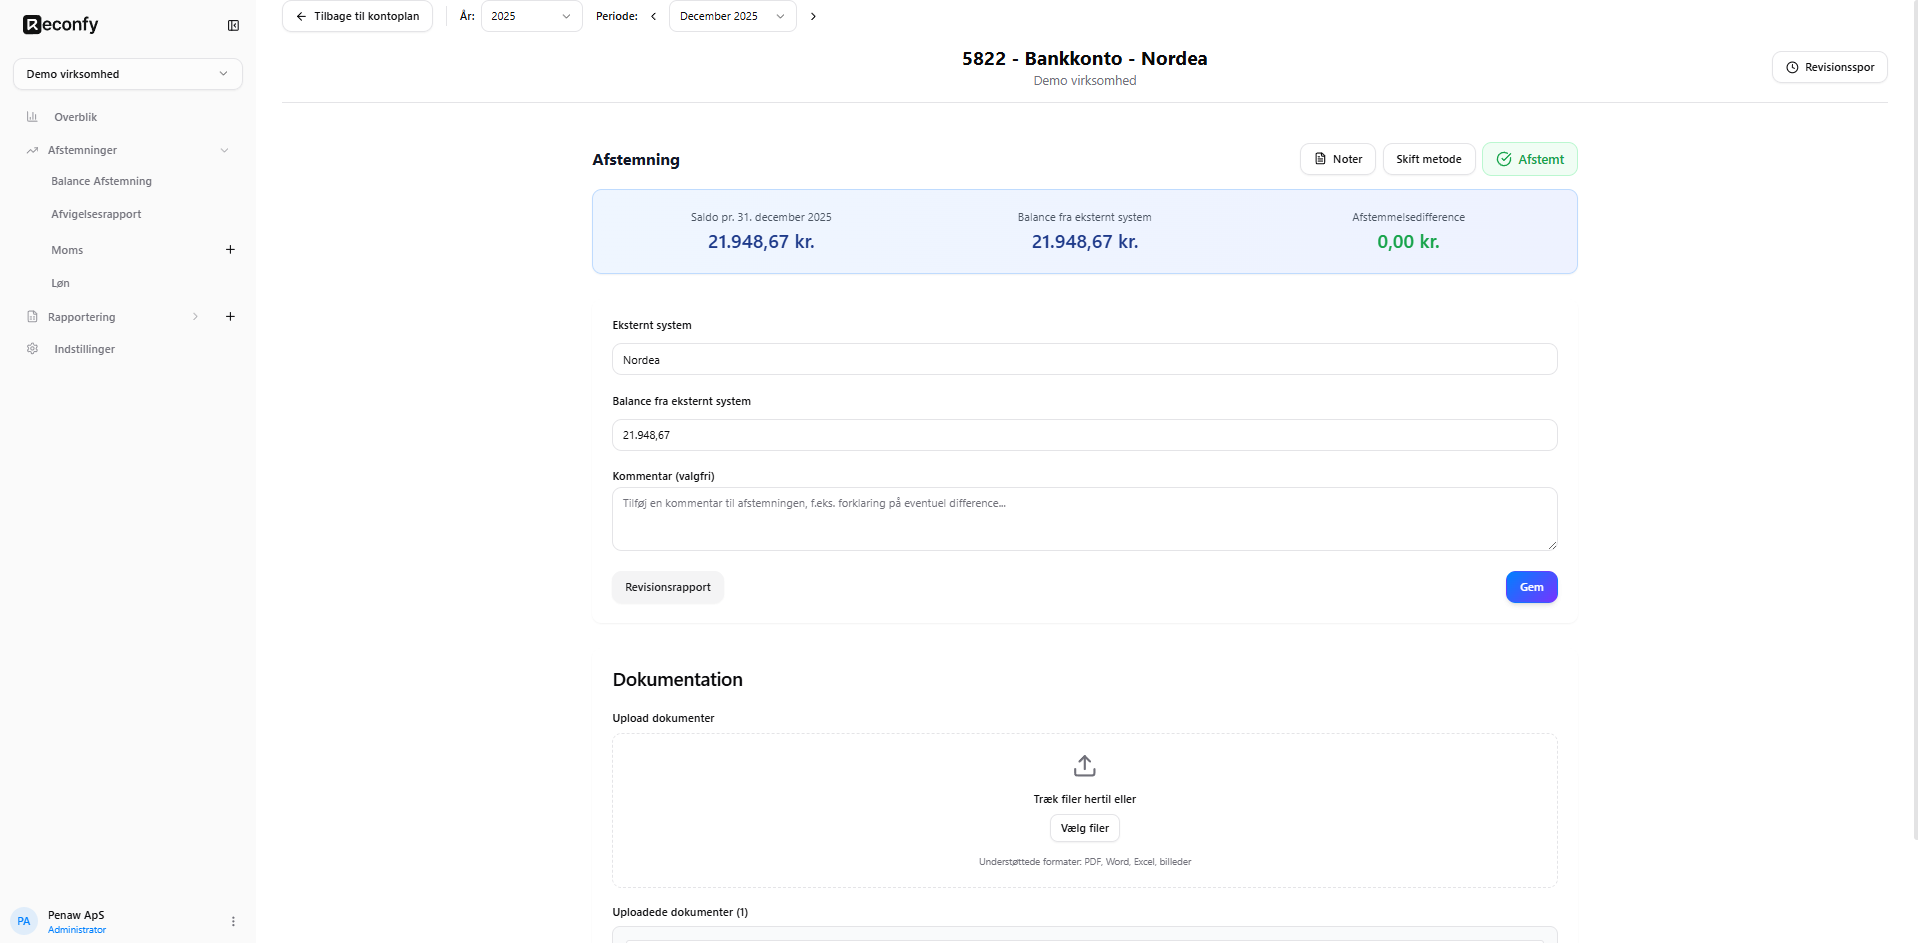
Task: Collapse the sidebar panel icon
Action: click(x=233, y=25)
